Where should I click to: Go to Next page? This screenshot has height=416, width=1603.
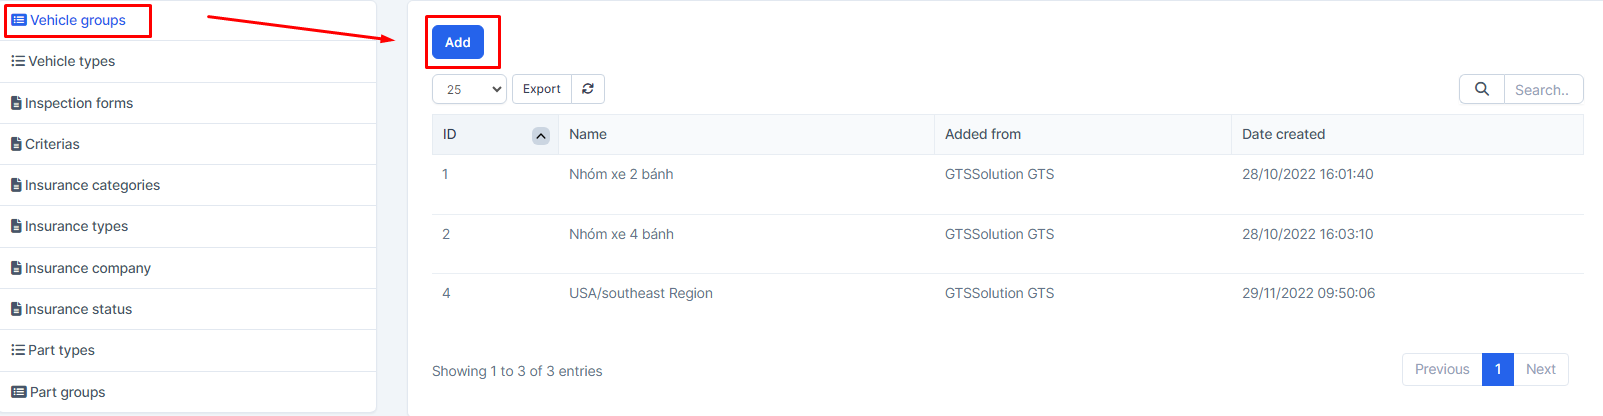point(1540,369)
